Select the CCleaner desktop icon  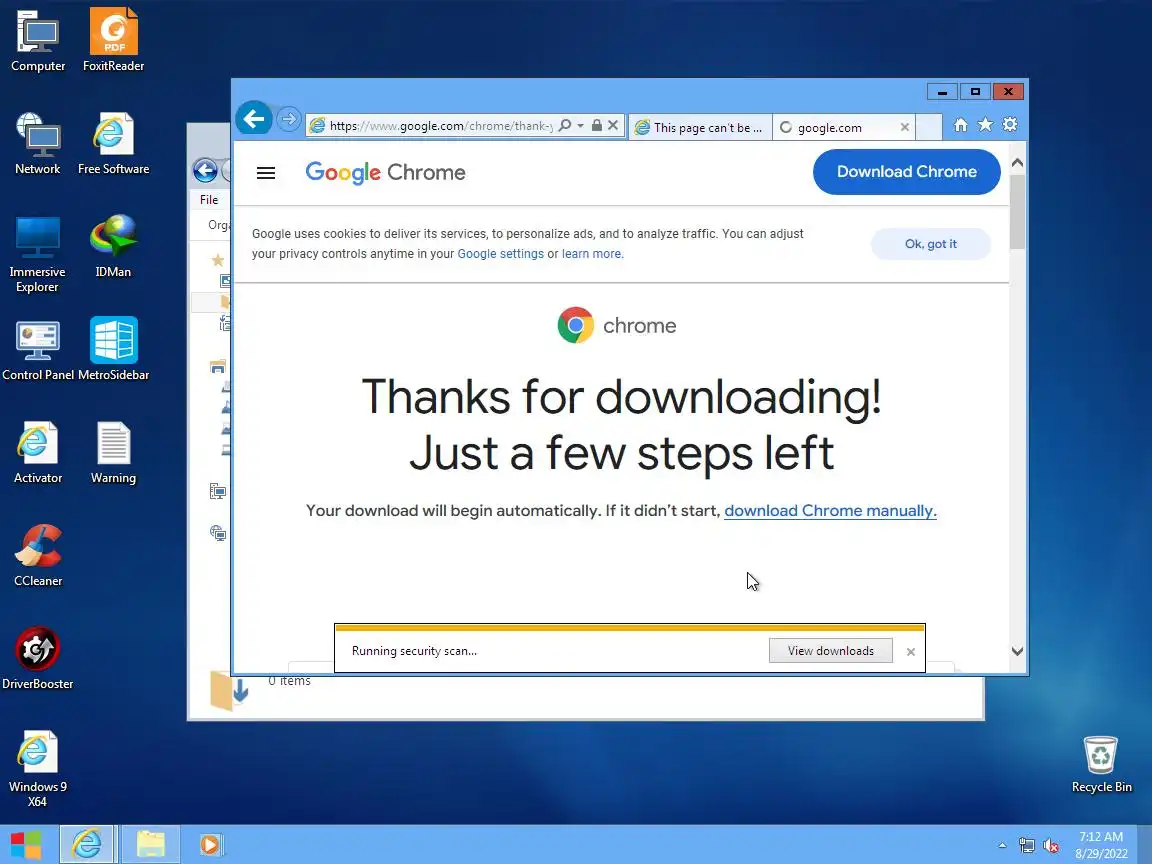click(37, 555)
